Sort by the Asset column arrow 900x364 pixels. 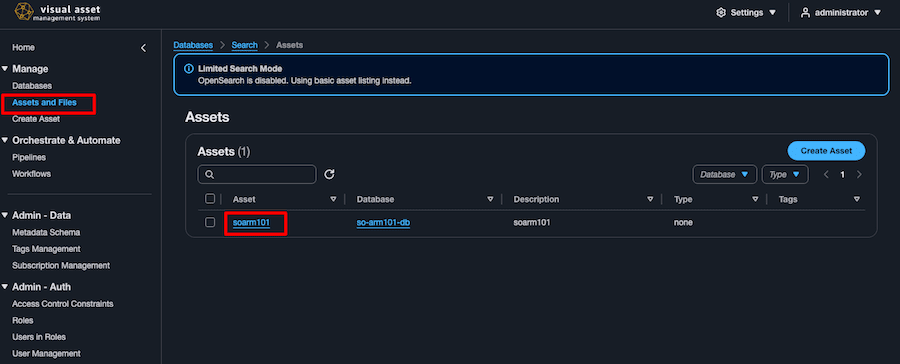point(333,199)
